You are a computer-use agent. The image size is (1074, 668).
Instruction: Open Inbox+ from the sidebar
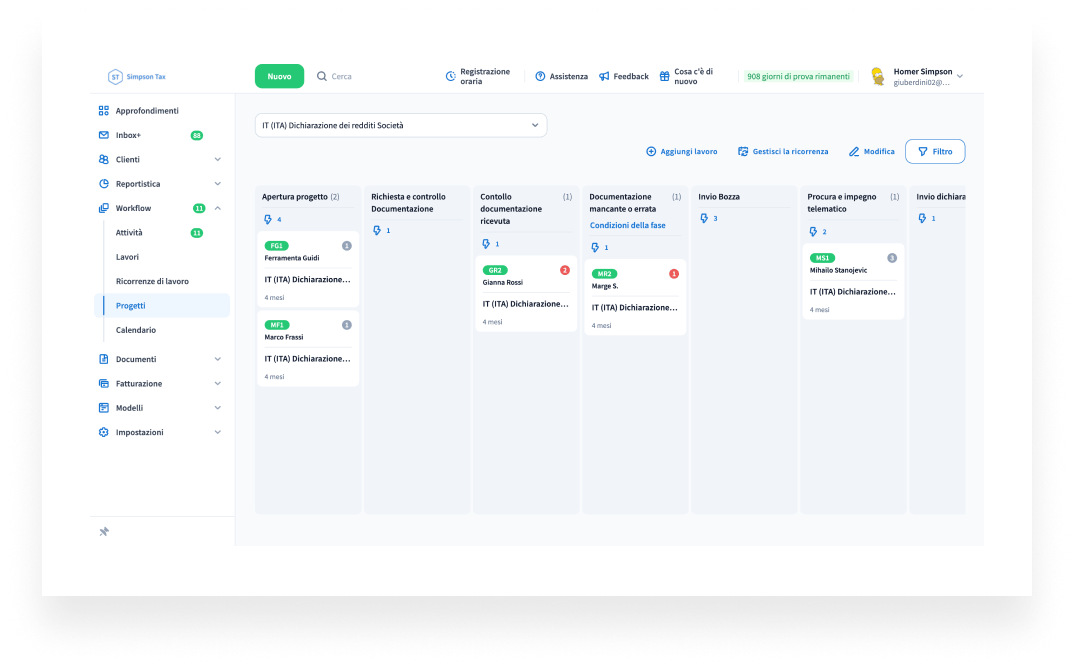pos(128,136)
